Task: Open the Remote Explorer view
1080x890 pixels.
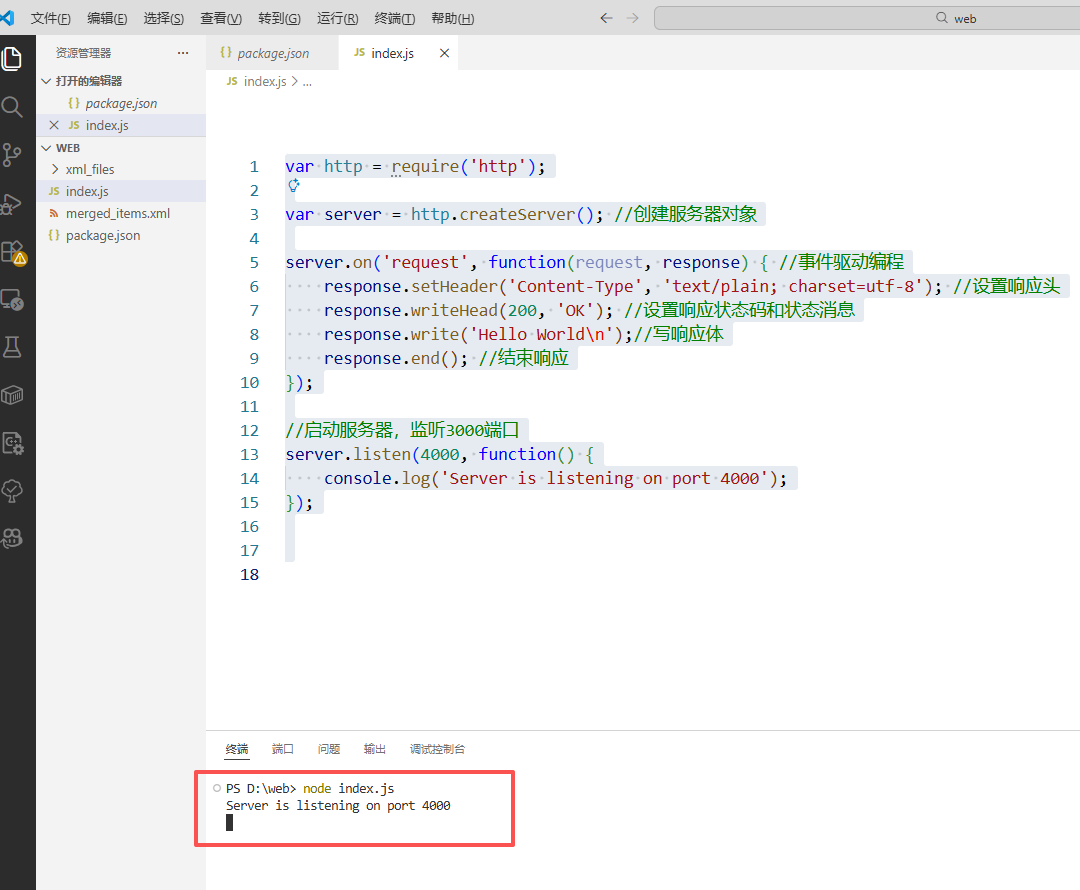Action: pyautogui.click(x=12, y=299)
